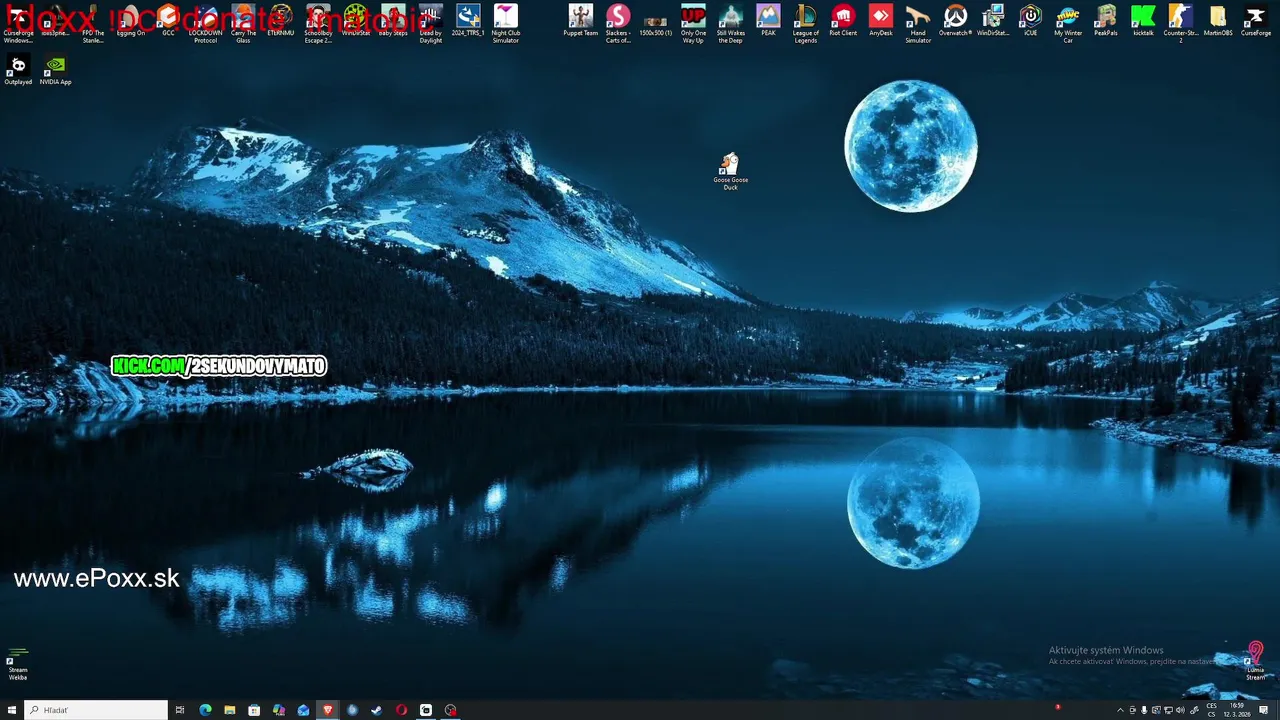The height and width of the screenshot is (720, 1280).
Task: Select the Stream Wekba desktop shortcut
Action: click(x=18, y=663)
